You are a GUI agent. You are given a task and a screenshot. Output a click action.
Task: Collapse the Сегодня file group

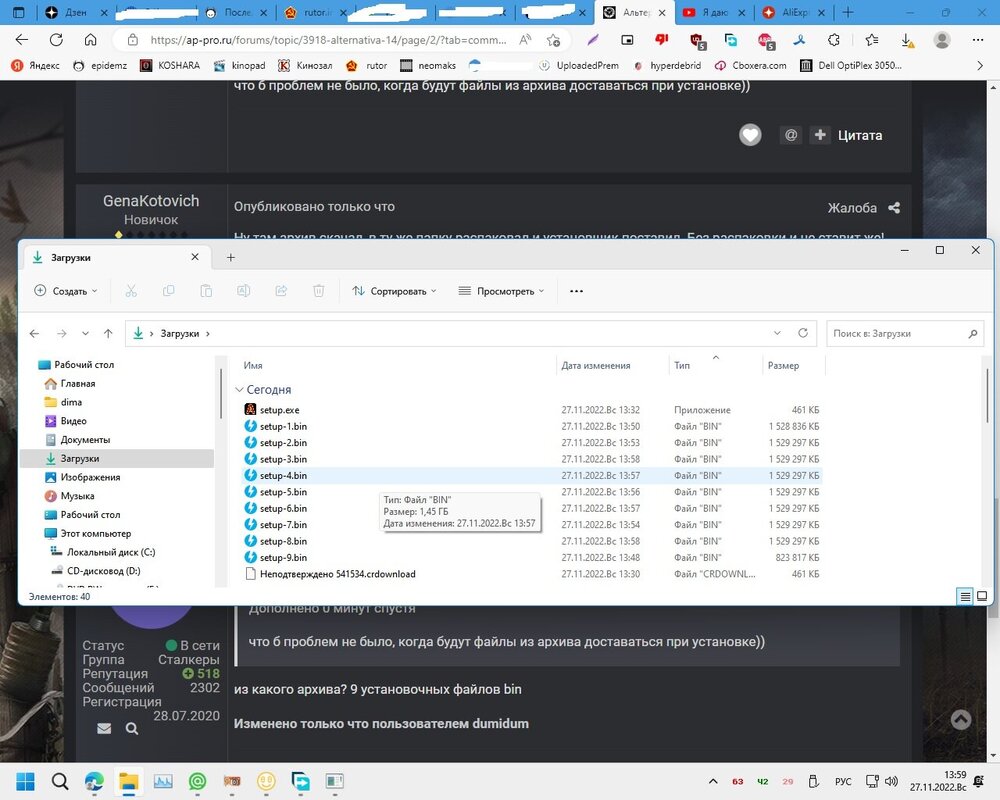239,390
